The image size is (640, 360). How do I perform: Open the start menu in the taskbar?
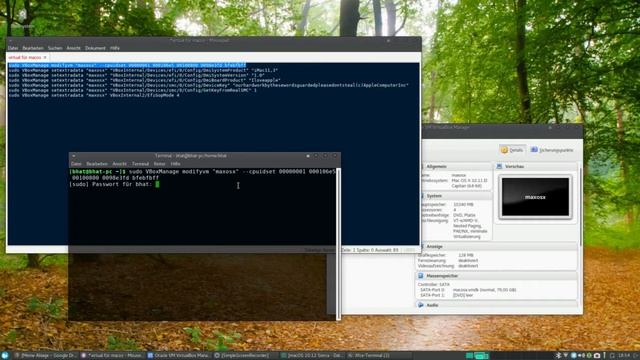pos(5,356)
